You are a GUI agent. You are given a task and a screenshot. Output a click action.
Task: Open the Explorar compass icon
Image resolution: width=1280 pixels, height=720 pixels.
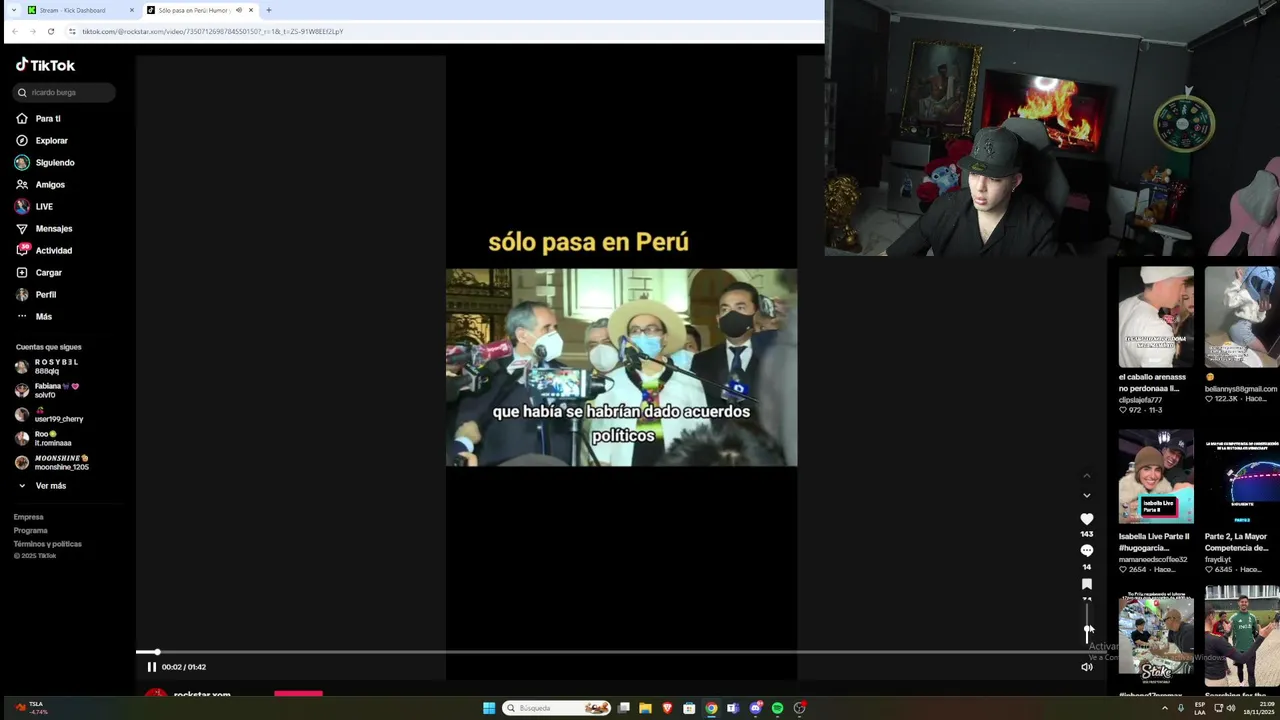[22, 140]
